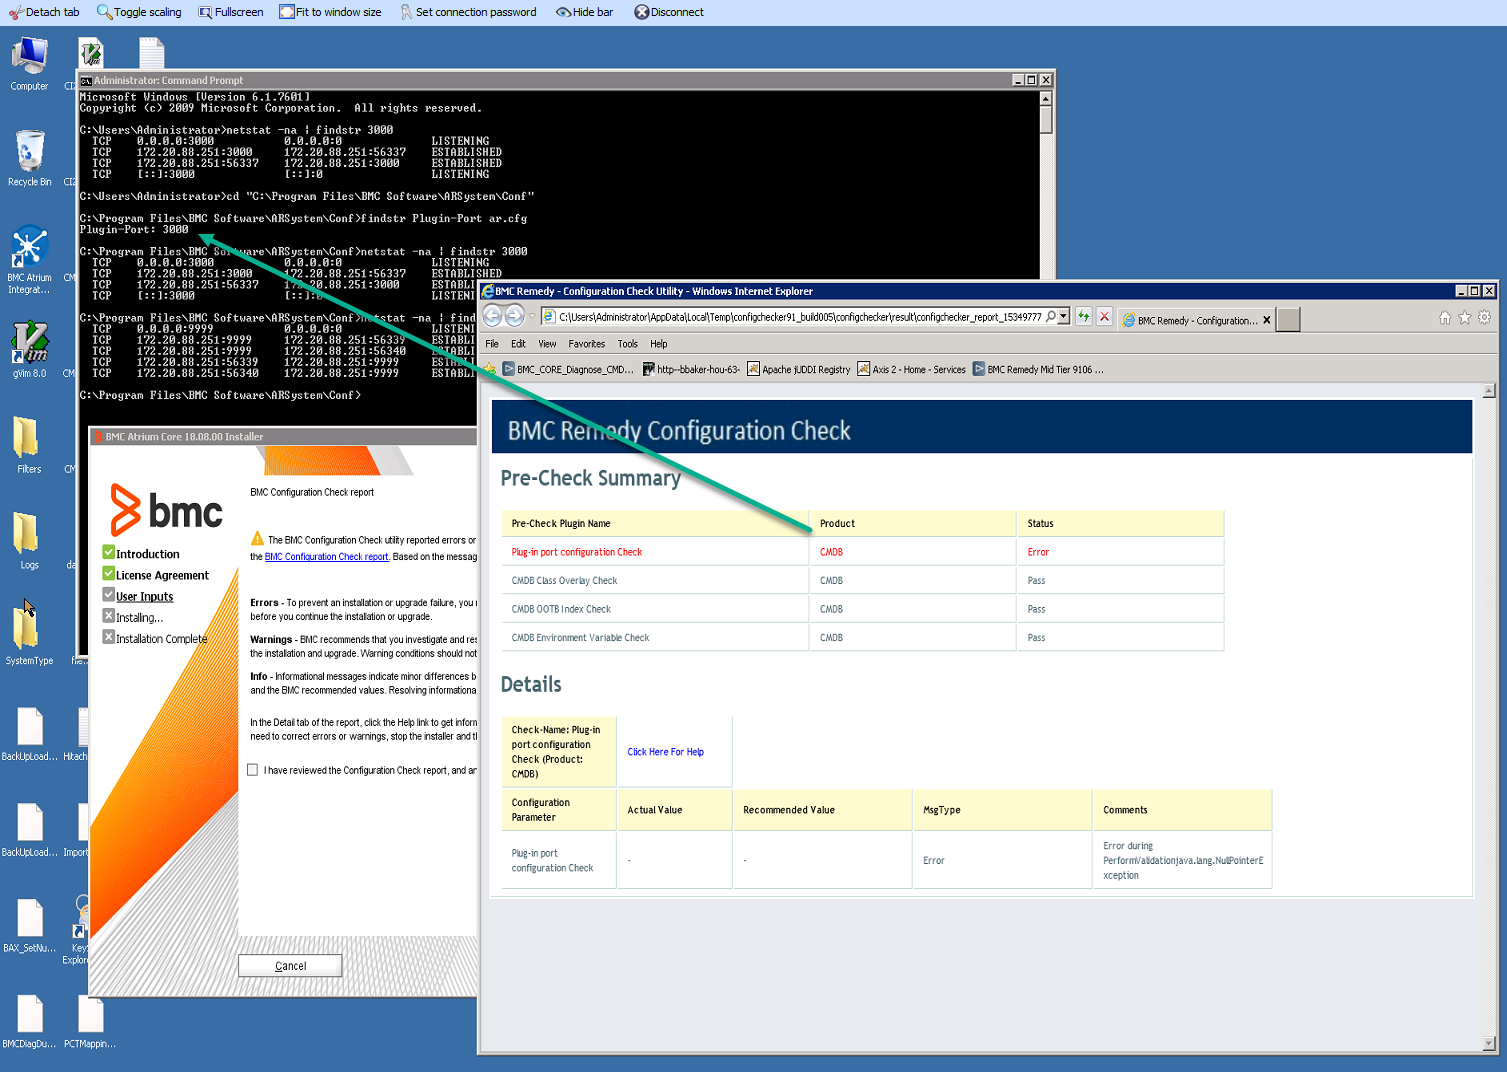Click the Add to favorites bar star icon
The width and height of the screenshot is (1507, 1072).
point(490,369)
